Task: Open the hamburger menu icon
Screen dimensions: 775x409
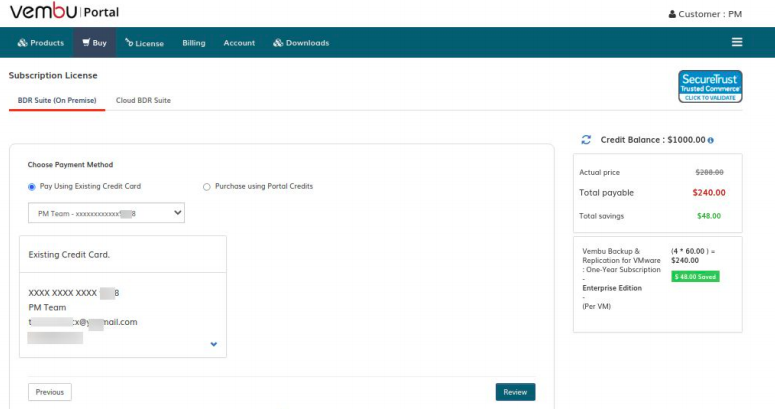Action: tap(737, 42)
